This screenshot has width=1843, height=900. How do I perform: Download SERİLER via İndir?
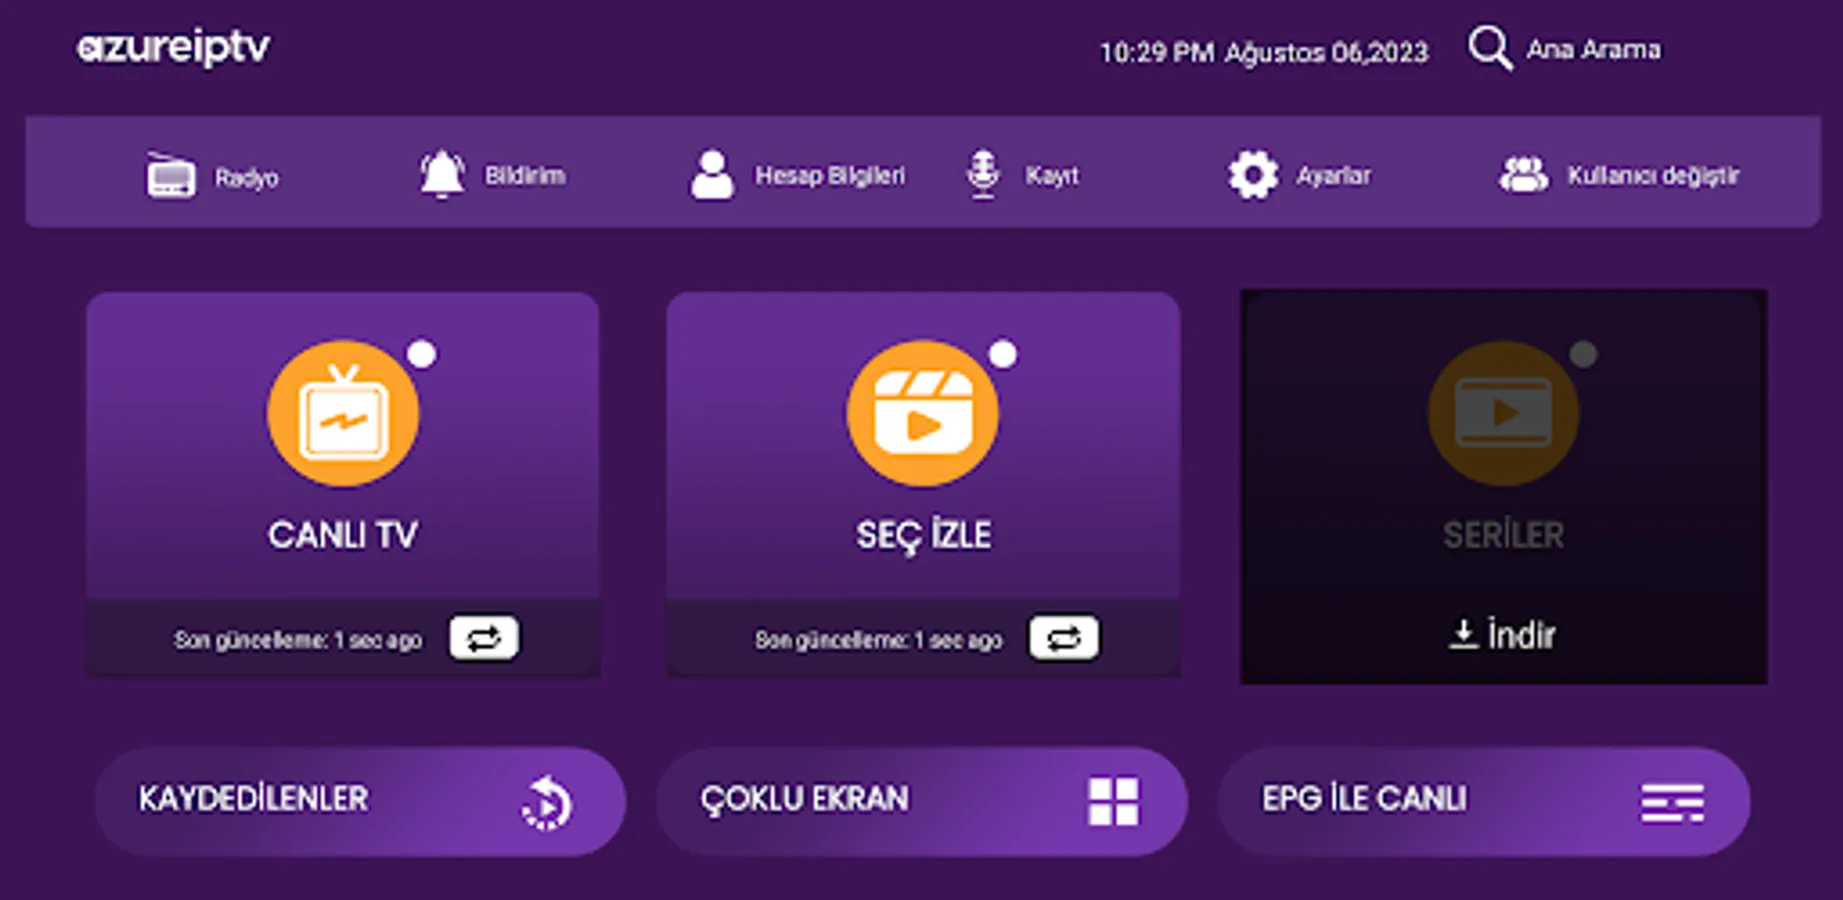tap(1502, 632)
